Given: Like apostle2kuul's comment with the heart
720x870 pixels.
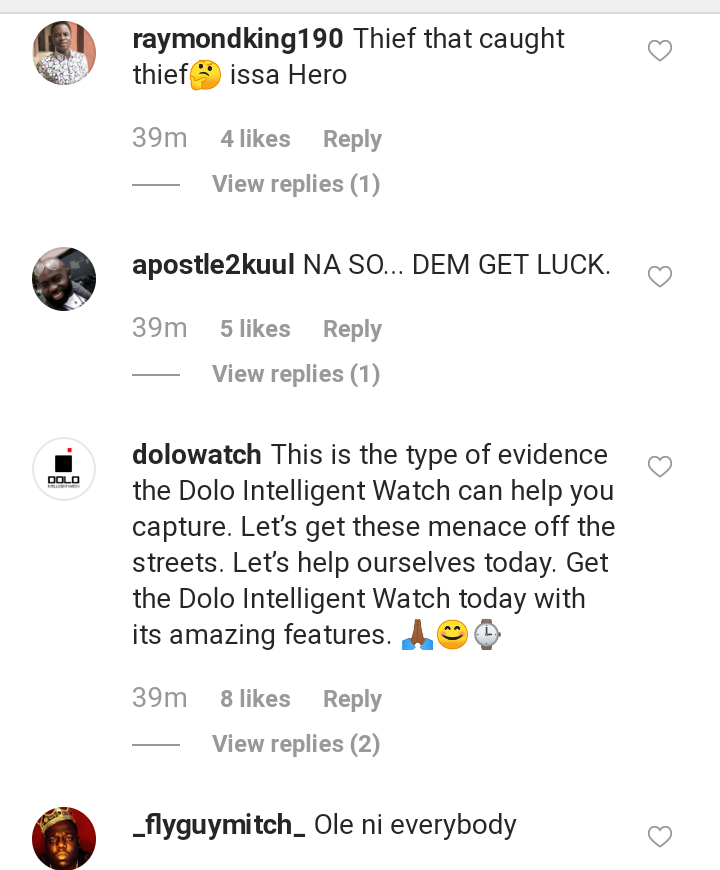Looking at the screenshot, I should 660,277.
